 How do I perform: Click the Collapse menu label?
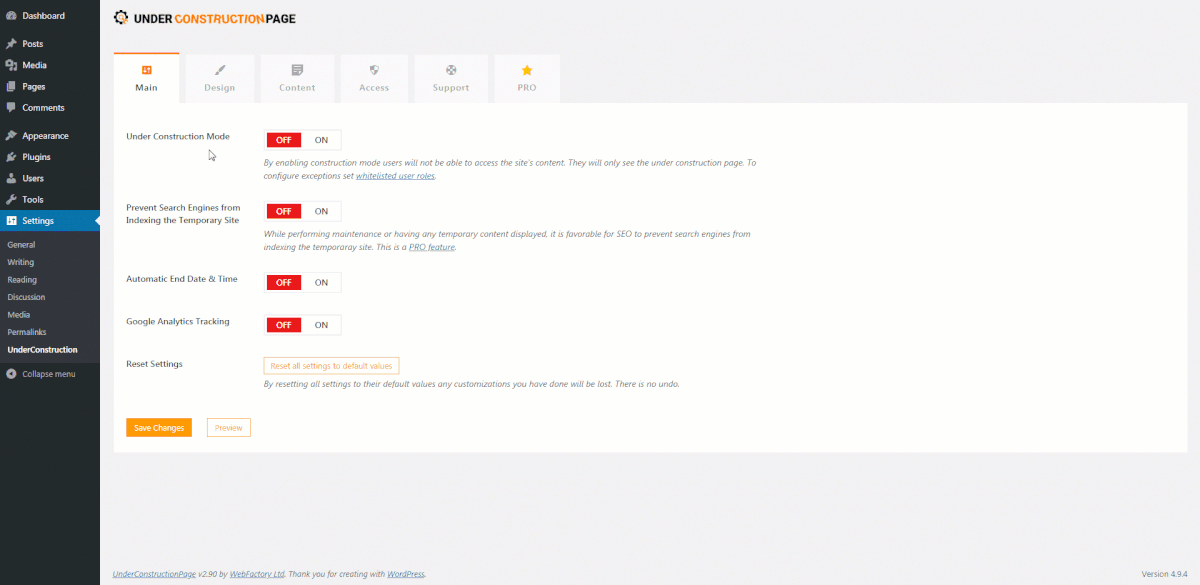(x=49, y=374)
